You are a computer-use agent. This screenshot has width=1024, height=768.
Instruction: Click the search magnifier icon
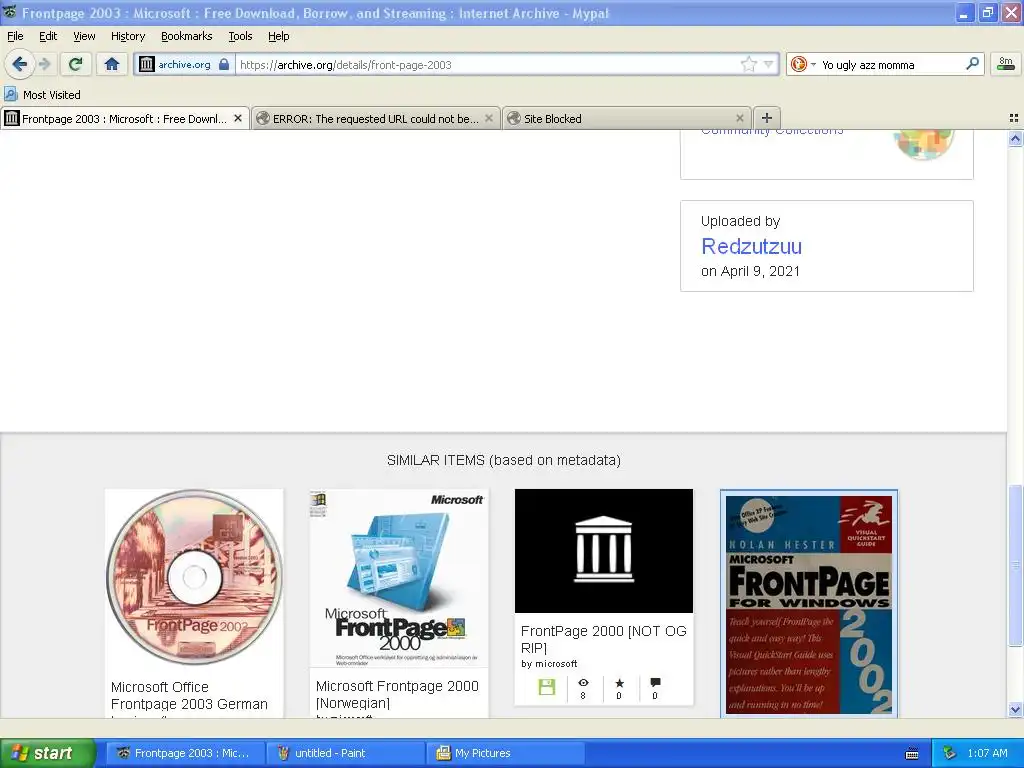click(972, 63)
